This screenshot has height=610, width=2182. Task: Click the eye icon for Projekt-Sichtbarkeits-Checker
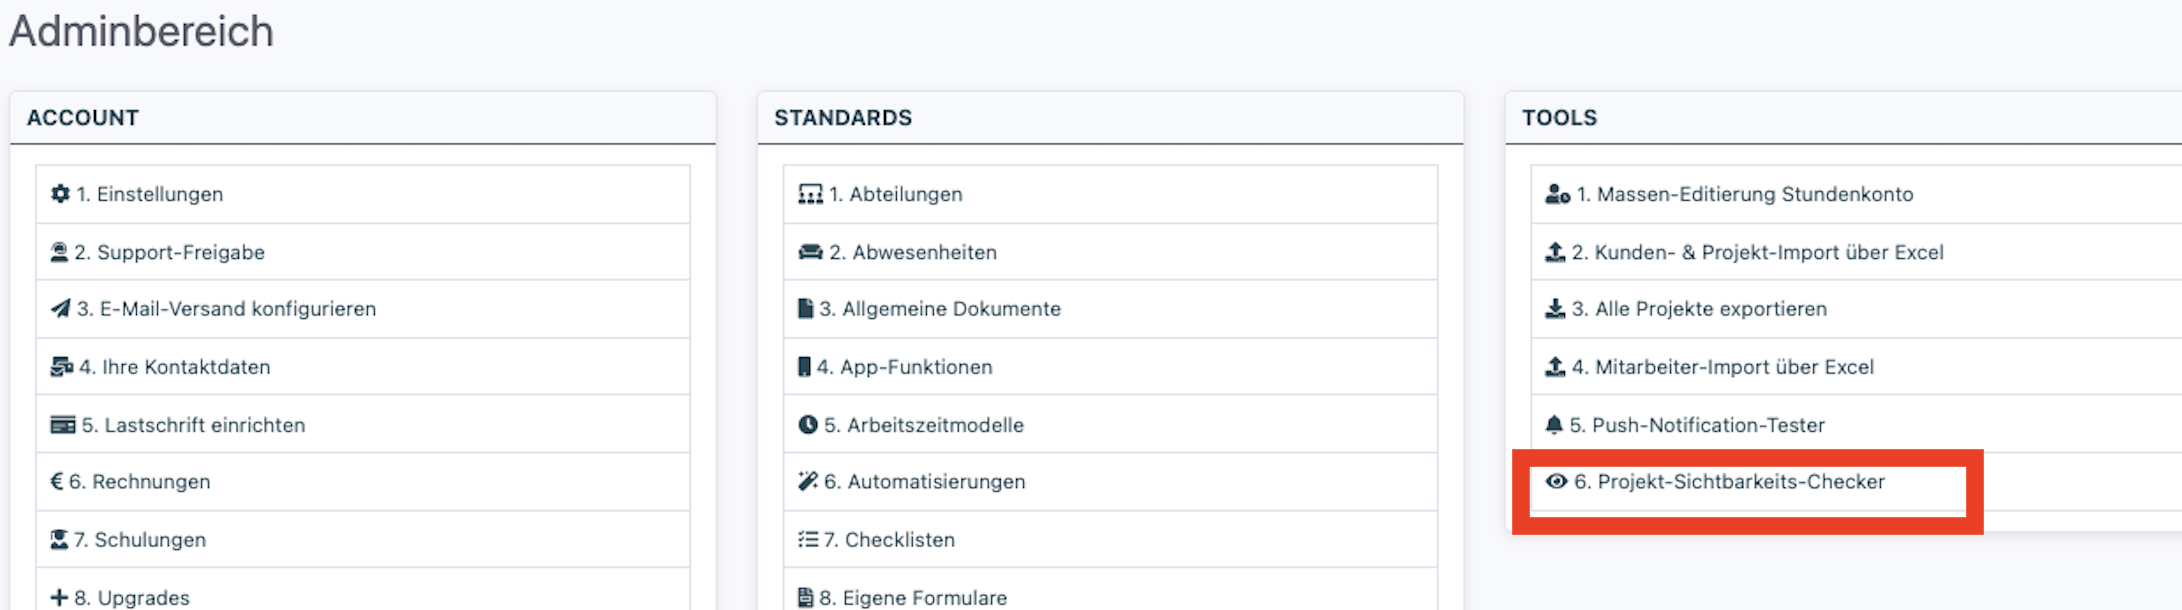coord(1557,482)
